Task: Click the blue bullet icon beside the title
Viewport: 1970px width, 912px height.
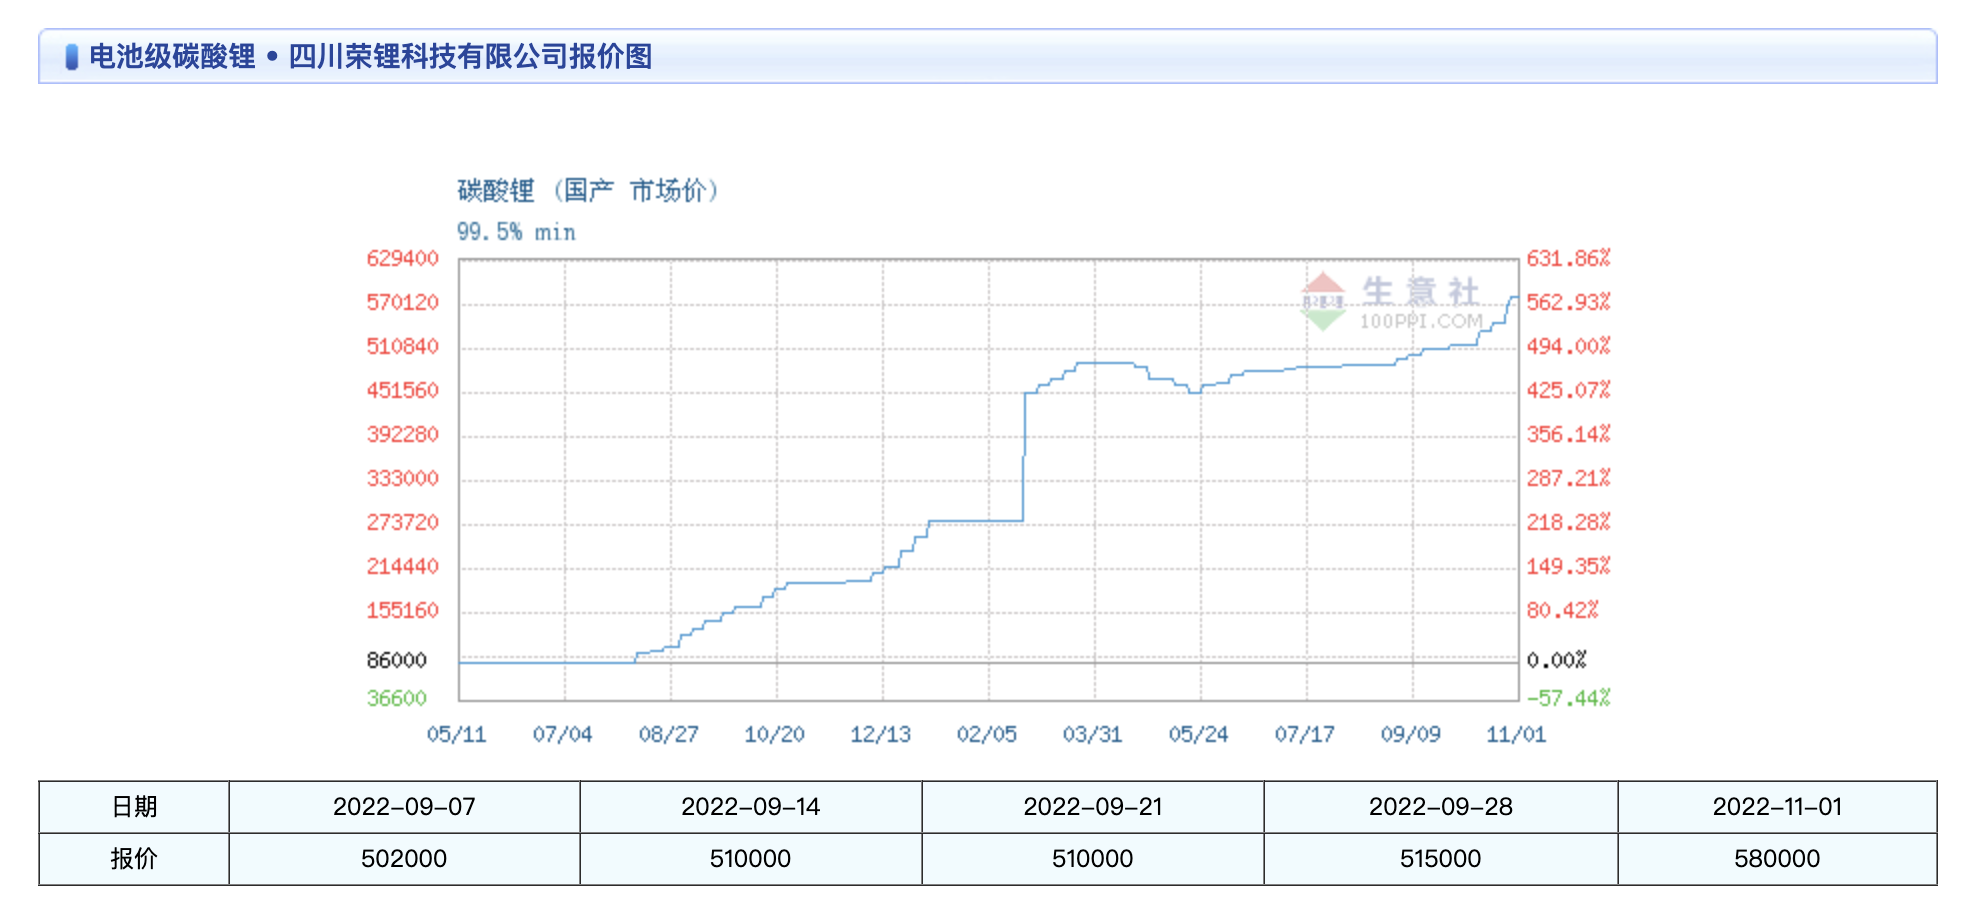Action: (x=71, y=57)
